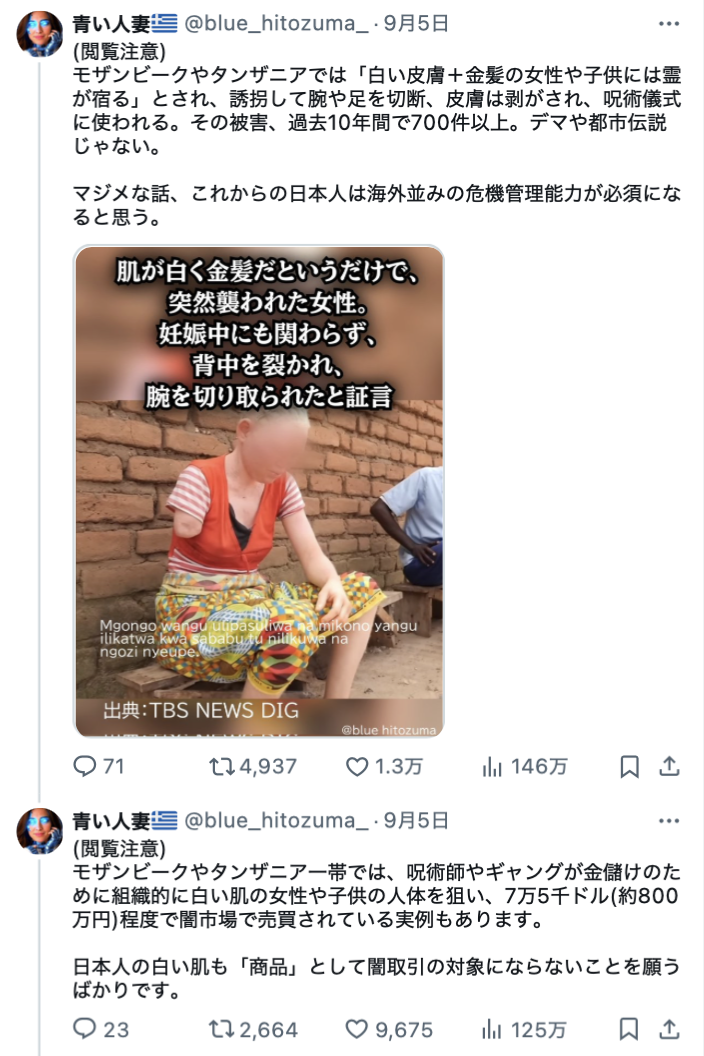The height and width of the screenshot is (1056, 704).
Task: View analytics showing 125万 views
Action: pyautogui.click(x=524, y=1029)
